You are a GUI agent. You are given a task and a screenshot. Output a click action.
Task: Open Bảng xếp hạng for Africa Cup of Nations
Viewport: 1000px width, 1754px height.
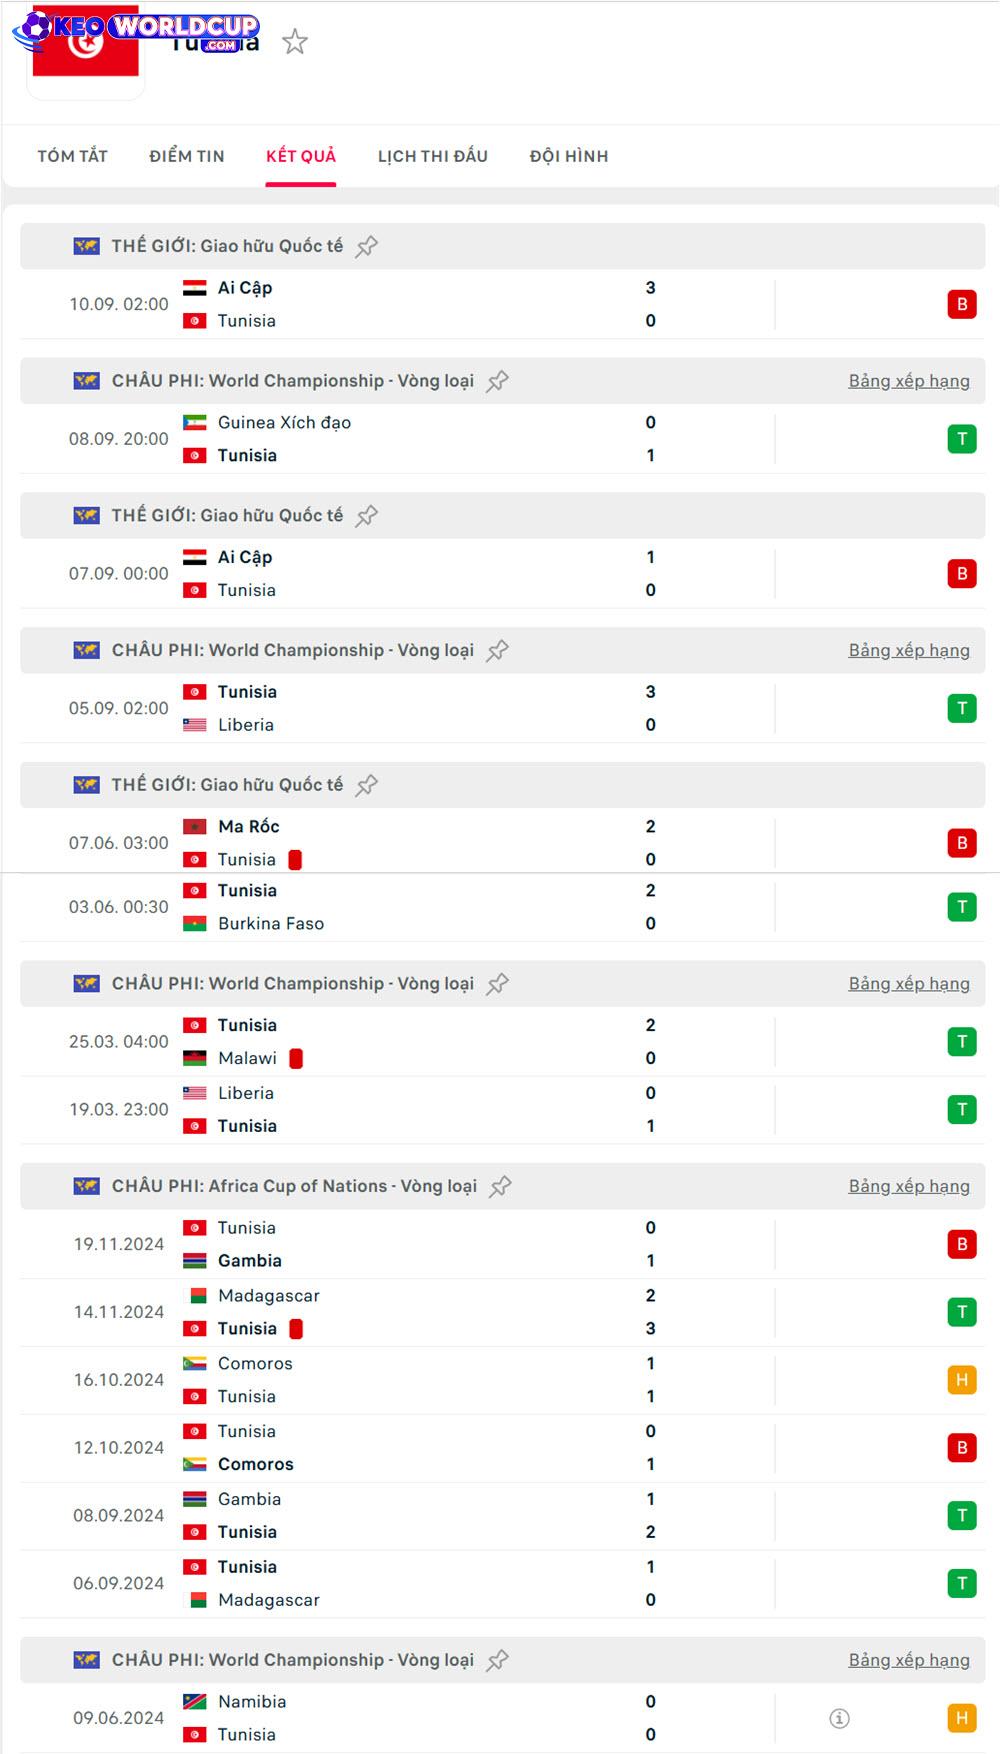click(x=909, y=1186)
